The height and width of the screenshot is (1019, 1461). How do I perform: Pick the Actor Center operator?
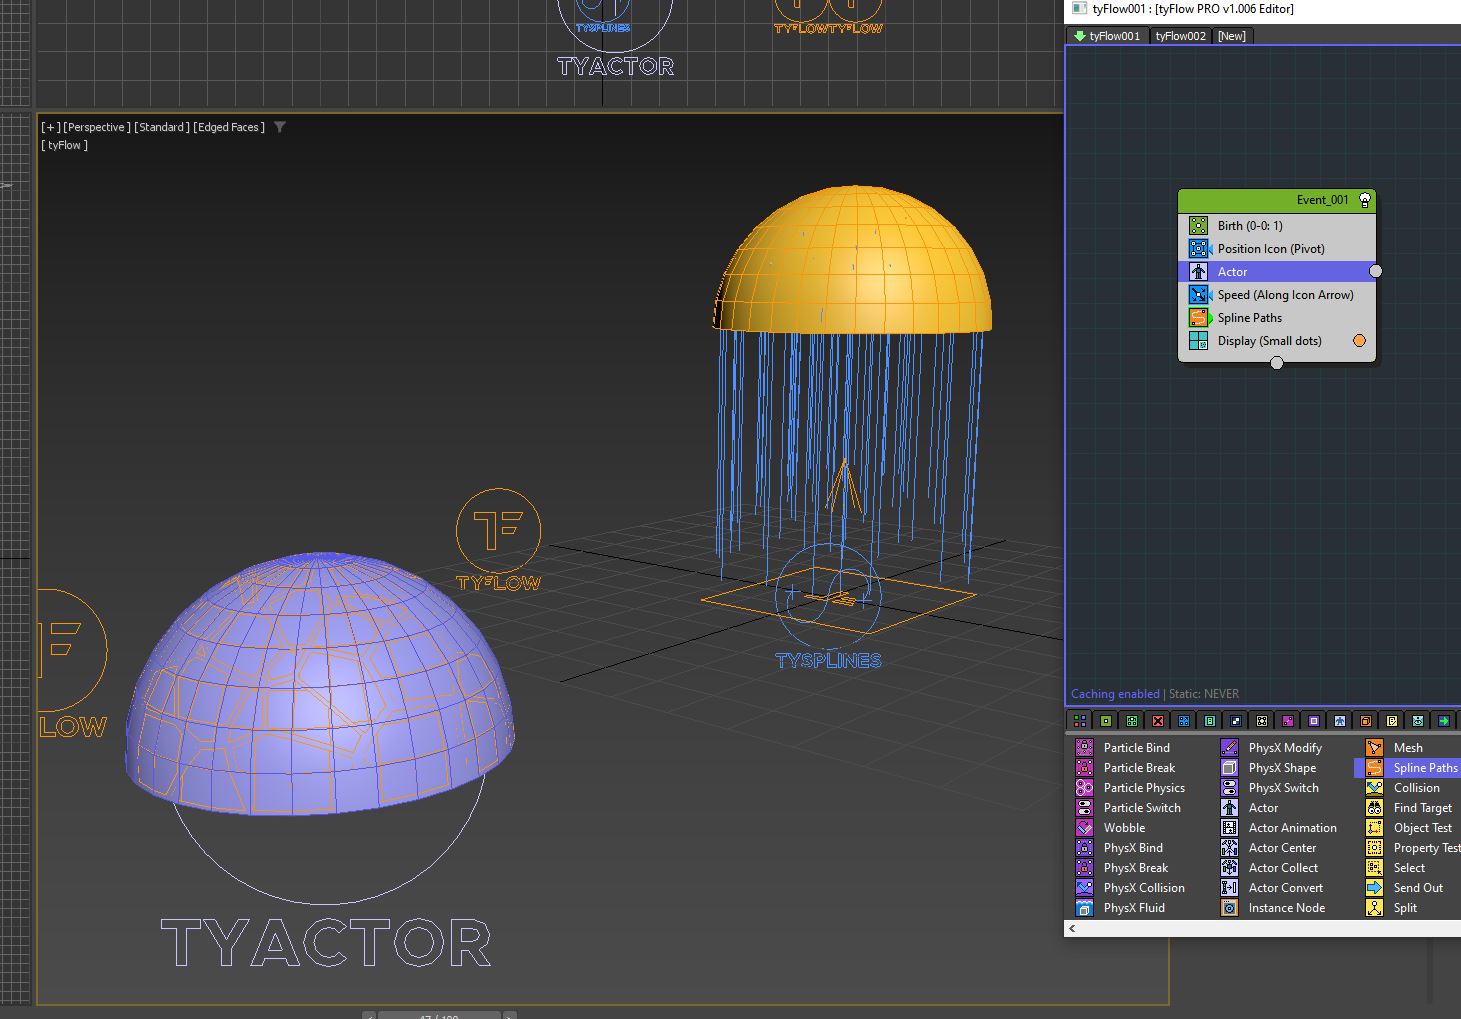coord(1268,848)
